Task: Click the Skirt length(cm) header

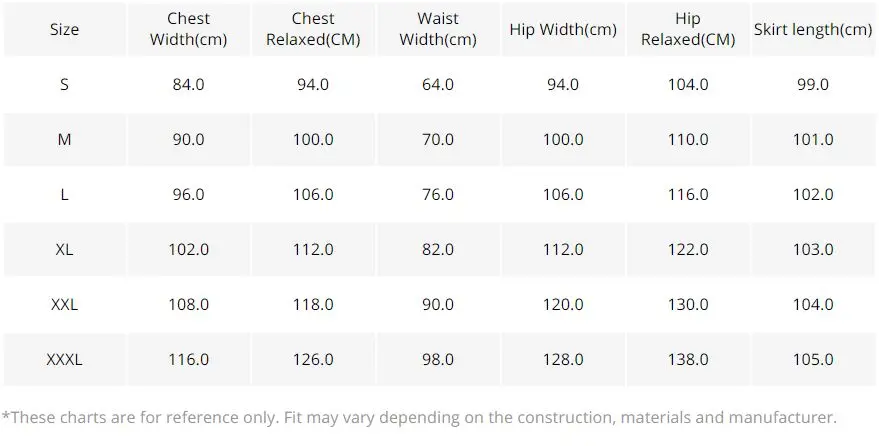Action: click(813, 29)
